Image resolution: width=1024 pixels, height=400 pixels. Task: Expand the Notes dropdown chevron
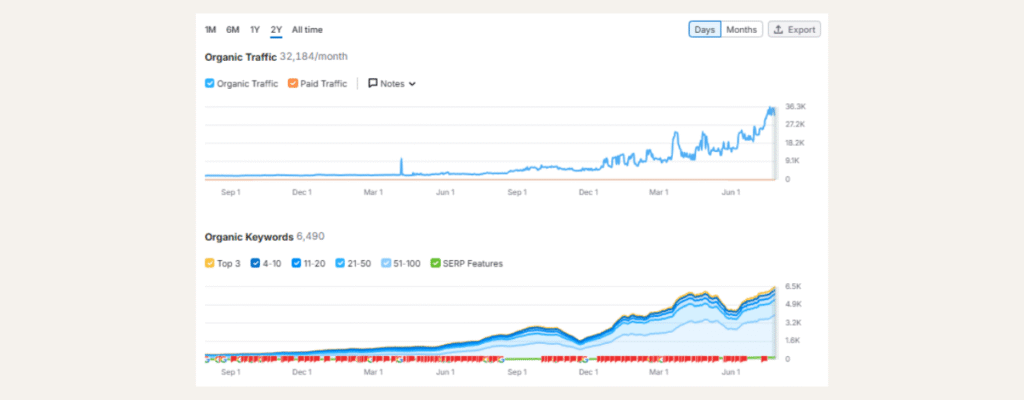(412, 84)
